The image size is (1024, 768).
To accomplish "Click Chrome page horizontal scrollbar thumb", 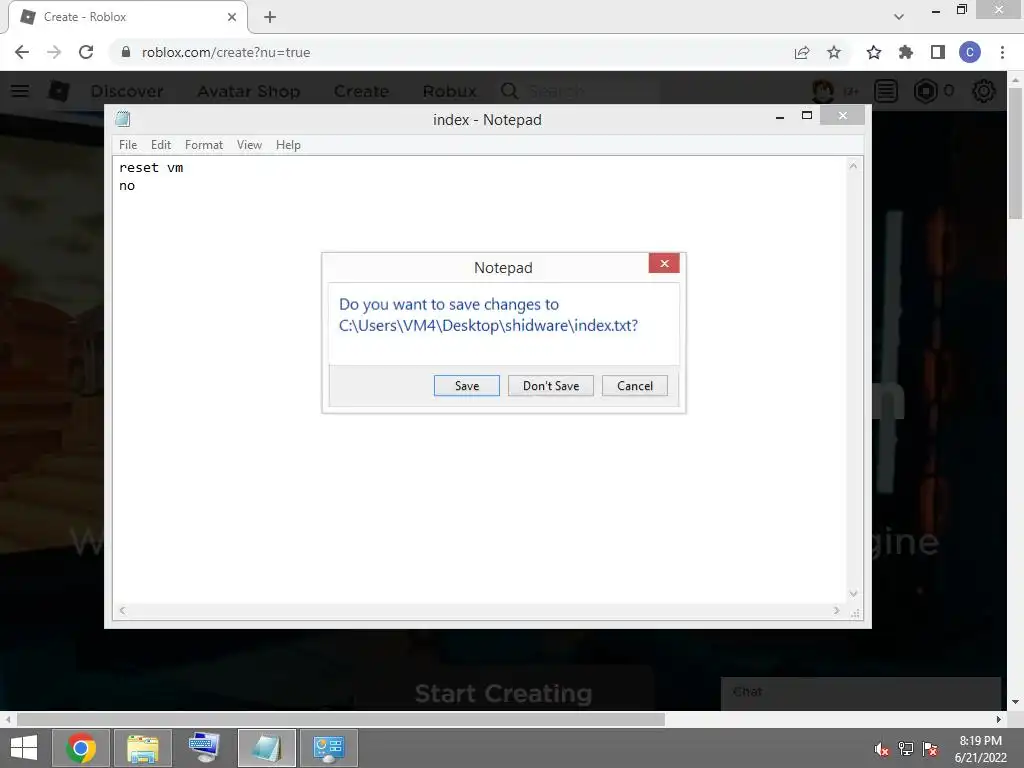I will [341, 720].
